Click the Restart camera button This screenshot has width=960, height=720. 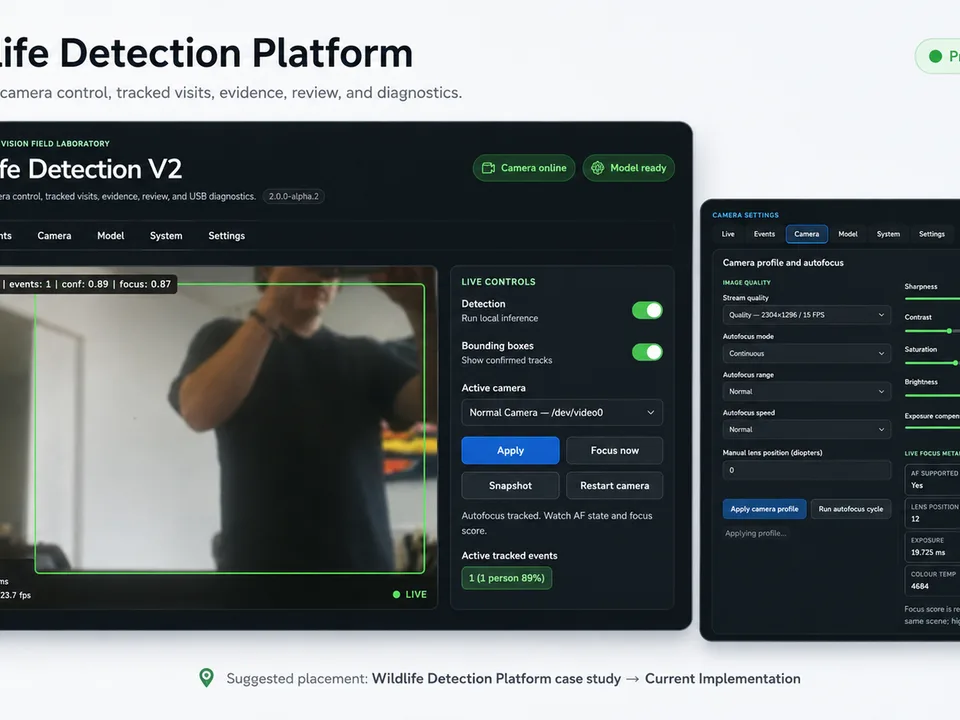[x=615, y=486]
